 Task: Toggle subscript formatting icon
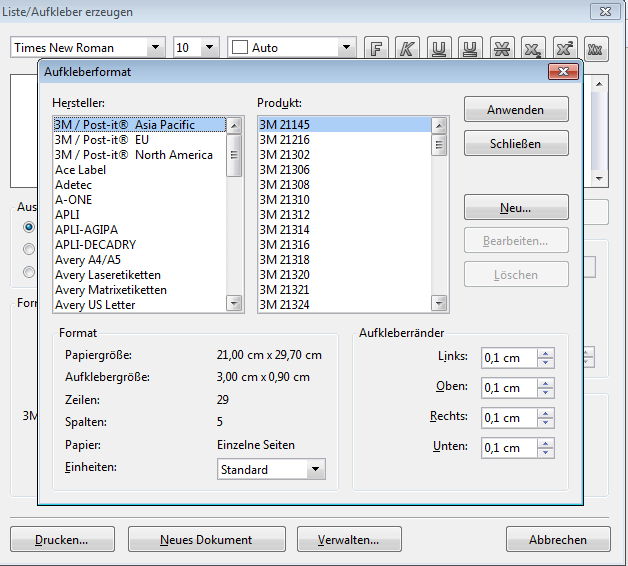533,49
